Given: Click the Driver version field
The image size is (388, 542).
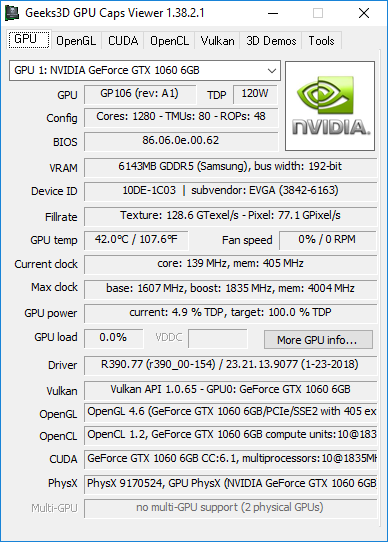Looking at the screenshot, I should point(230,365).
